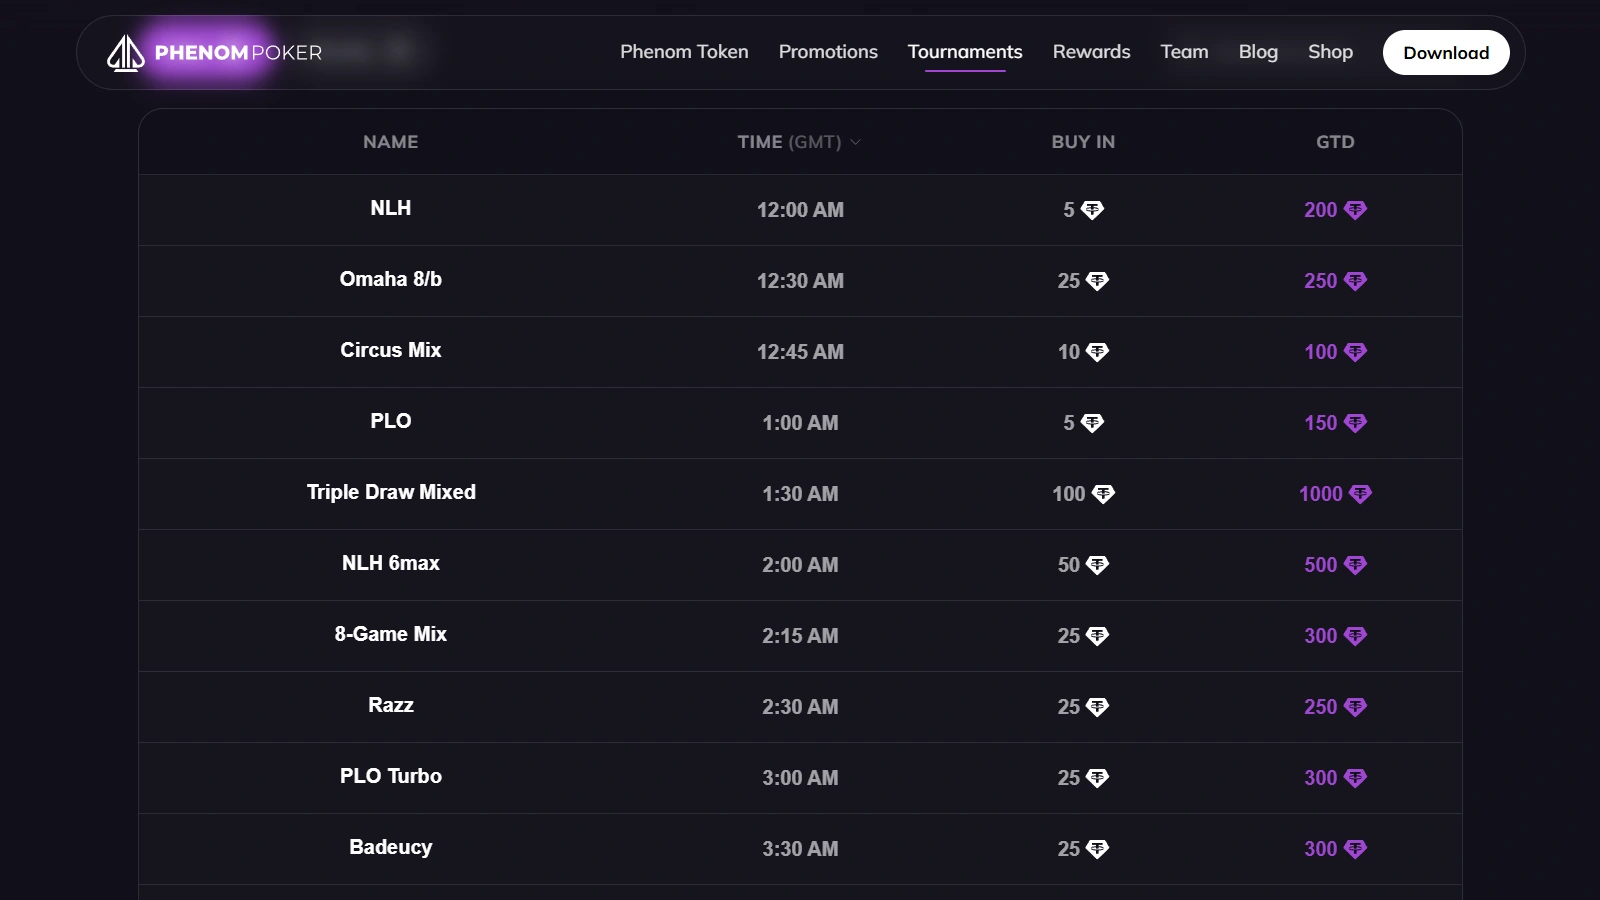Click the token icon in PLO row buy-in
The image size is (1600, 900).
pos(1093,423)
